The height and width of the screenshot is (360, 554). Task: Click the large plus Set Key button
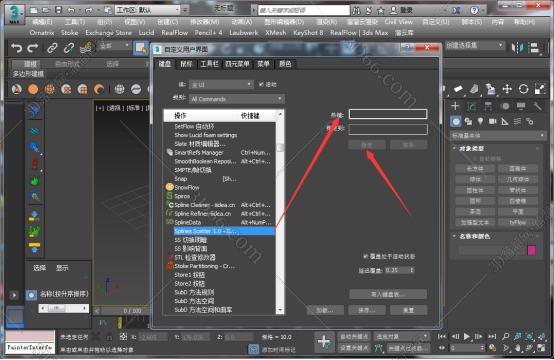(x=324, y=342)
